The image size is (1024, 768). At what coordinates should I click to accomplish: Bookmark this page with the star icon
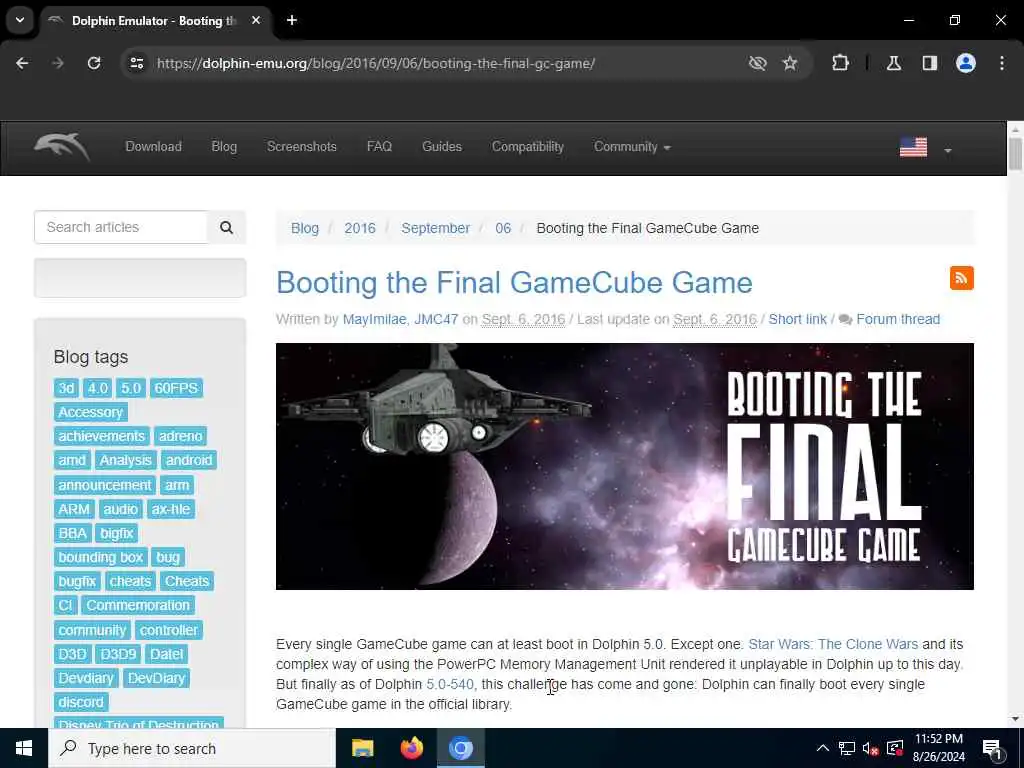(790, 63)
